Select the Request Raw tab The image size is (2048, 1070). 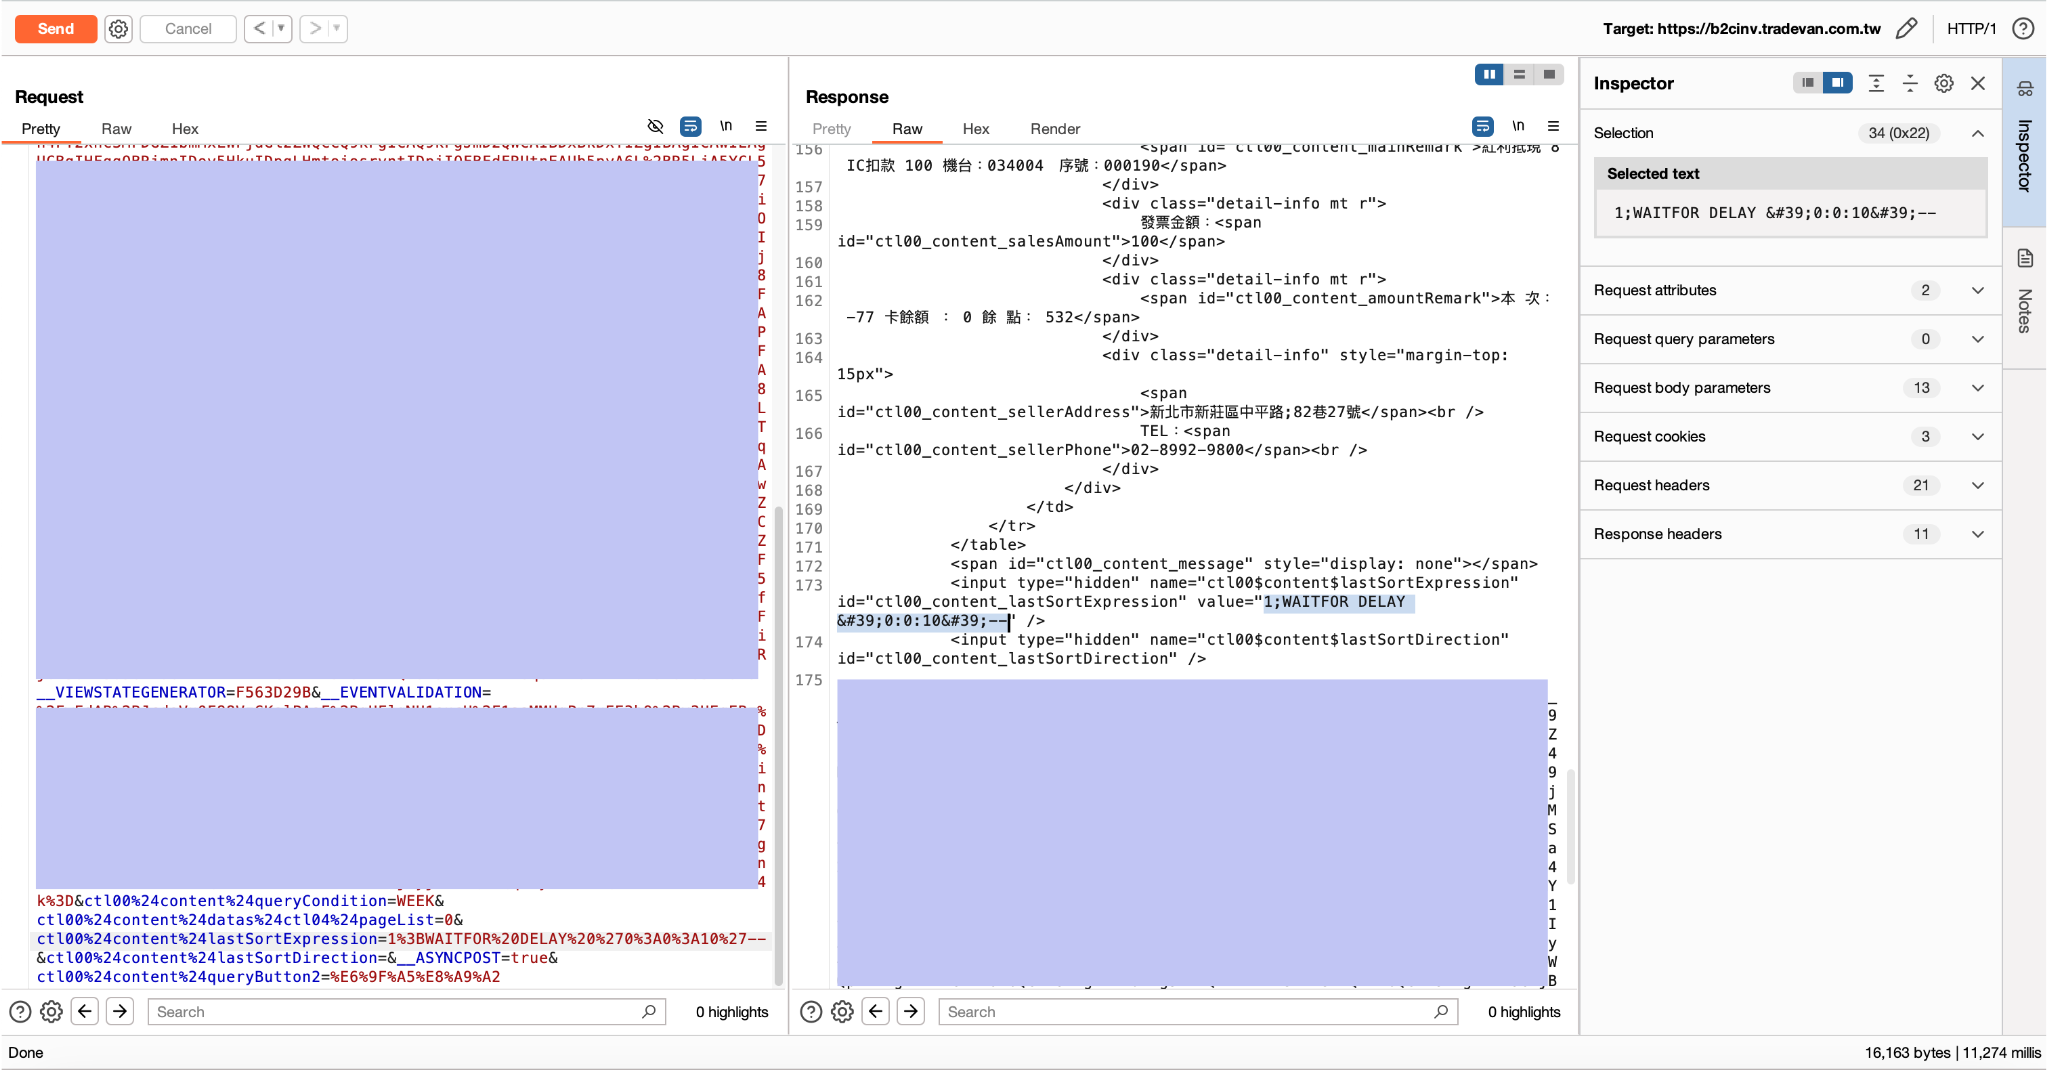pyautogui.click(x=116, y=129)
